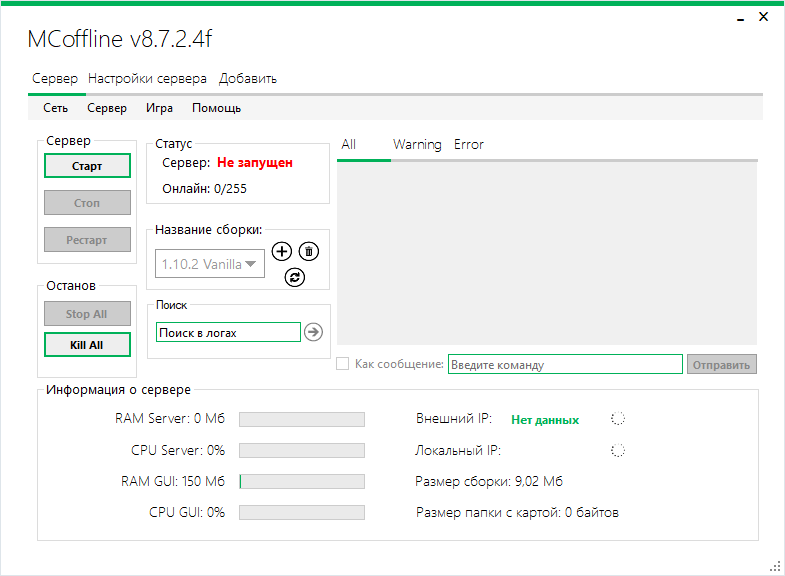Viewport: 785px width, 576px height.
Task: Show the Error log tab
Action: coord(469,144)
